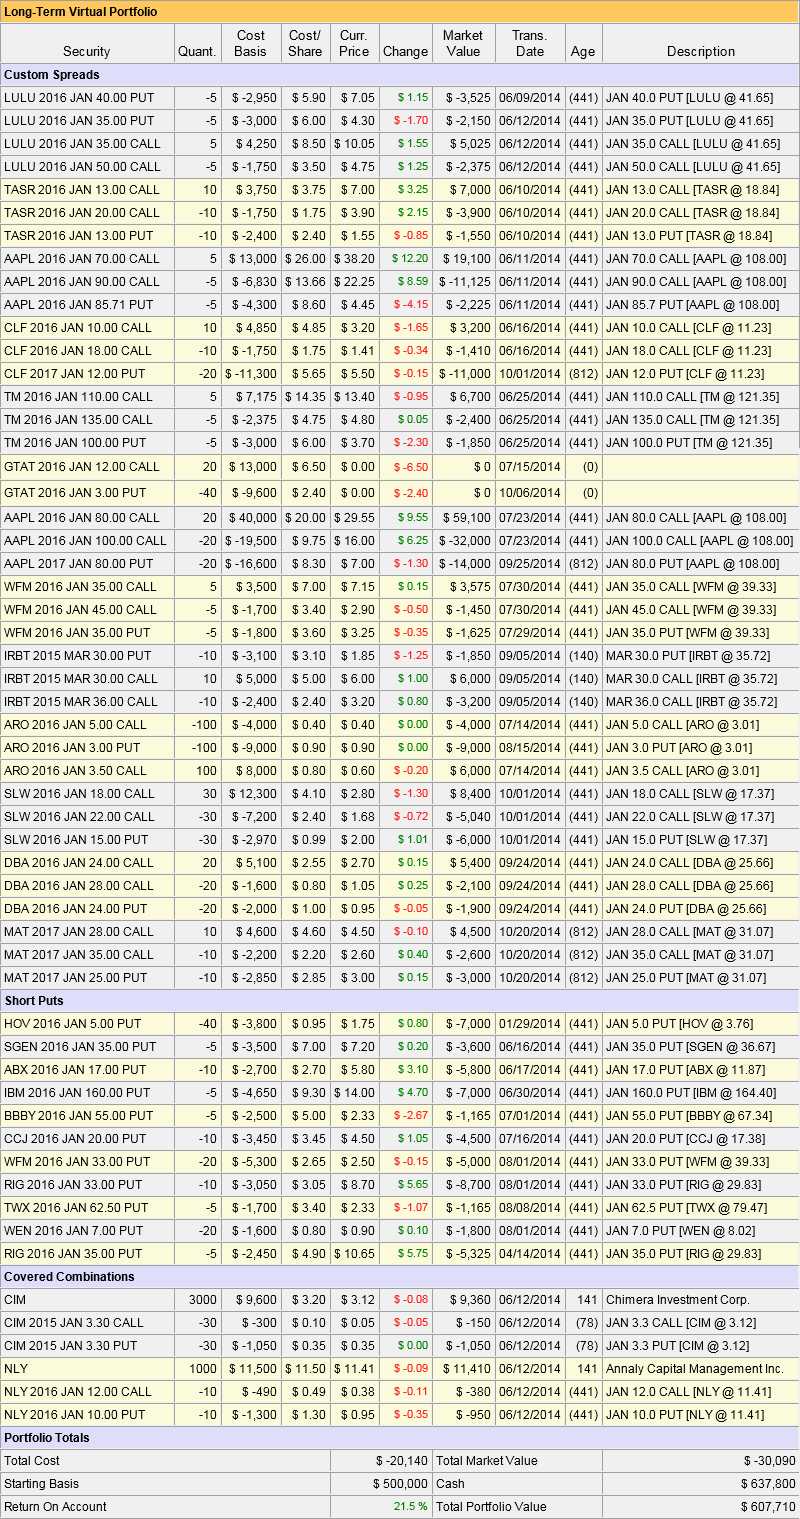Select CIM 2015 JAN 3.30 PUT security
The image size is (800, 1519).
click(71, 1346)
